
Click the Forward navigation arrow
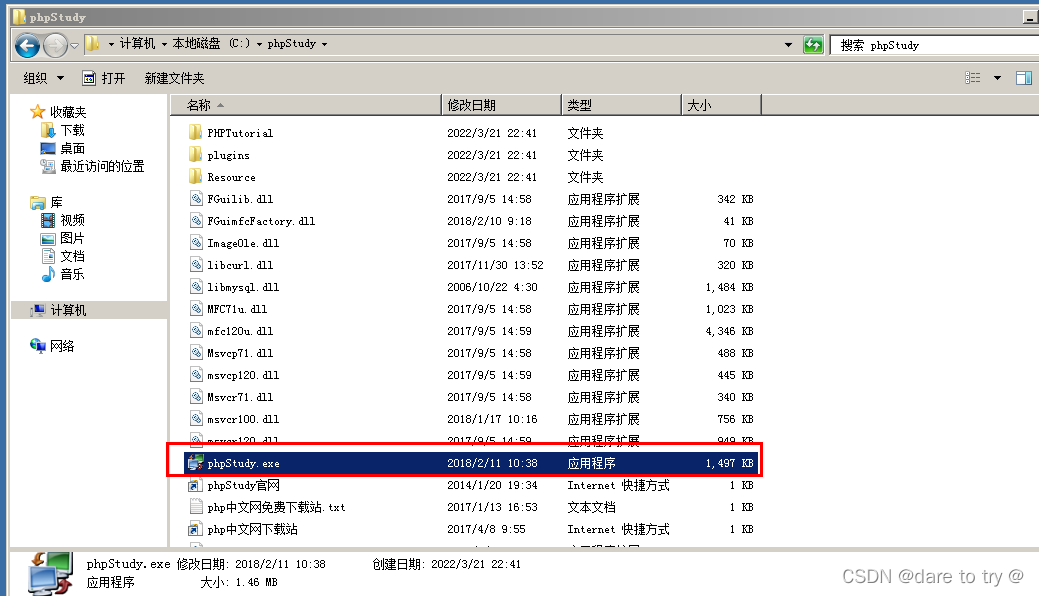coord(56,46)
